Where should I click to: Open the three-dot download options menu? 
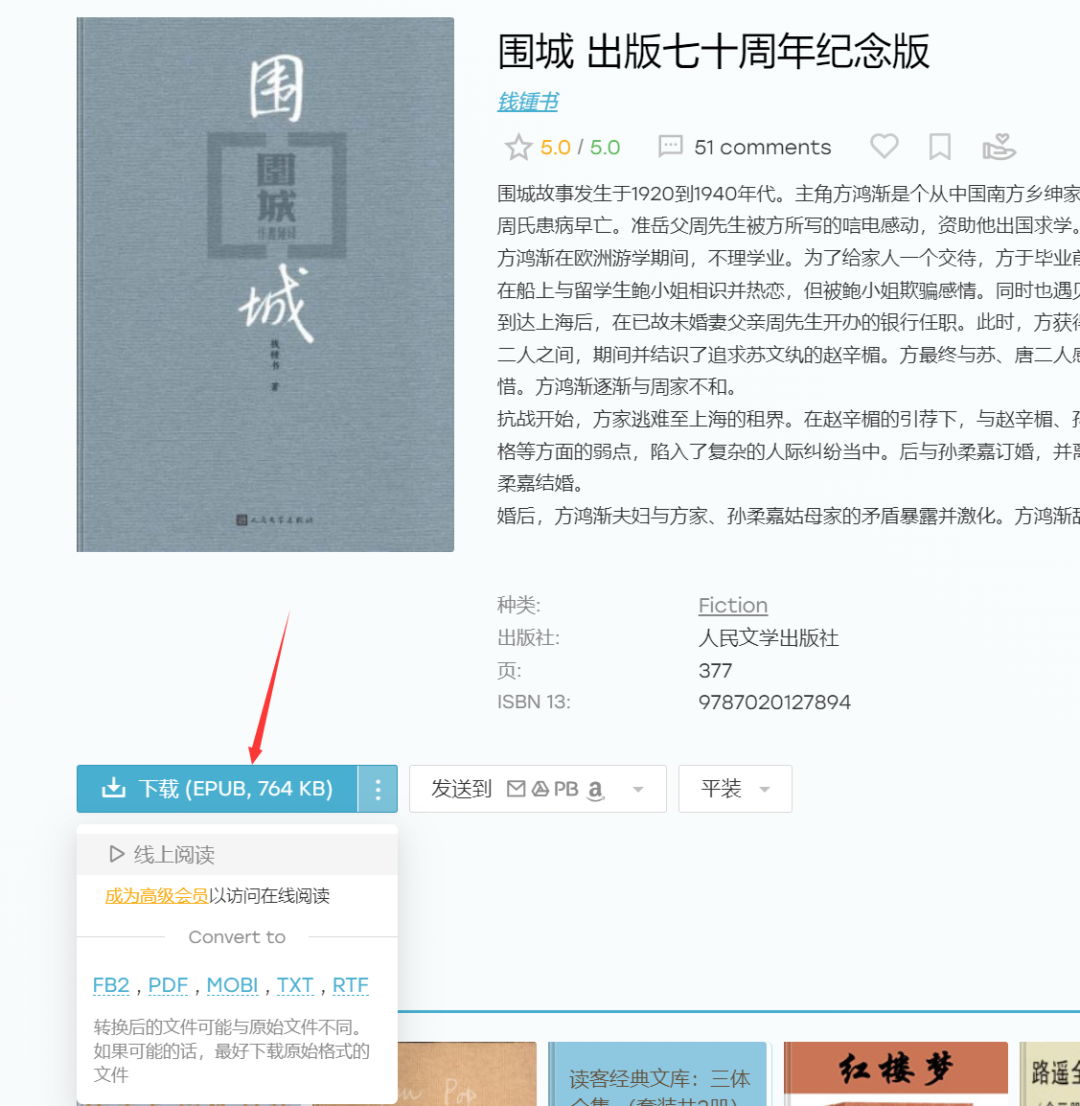(377, 789)
